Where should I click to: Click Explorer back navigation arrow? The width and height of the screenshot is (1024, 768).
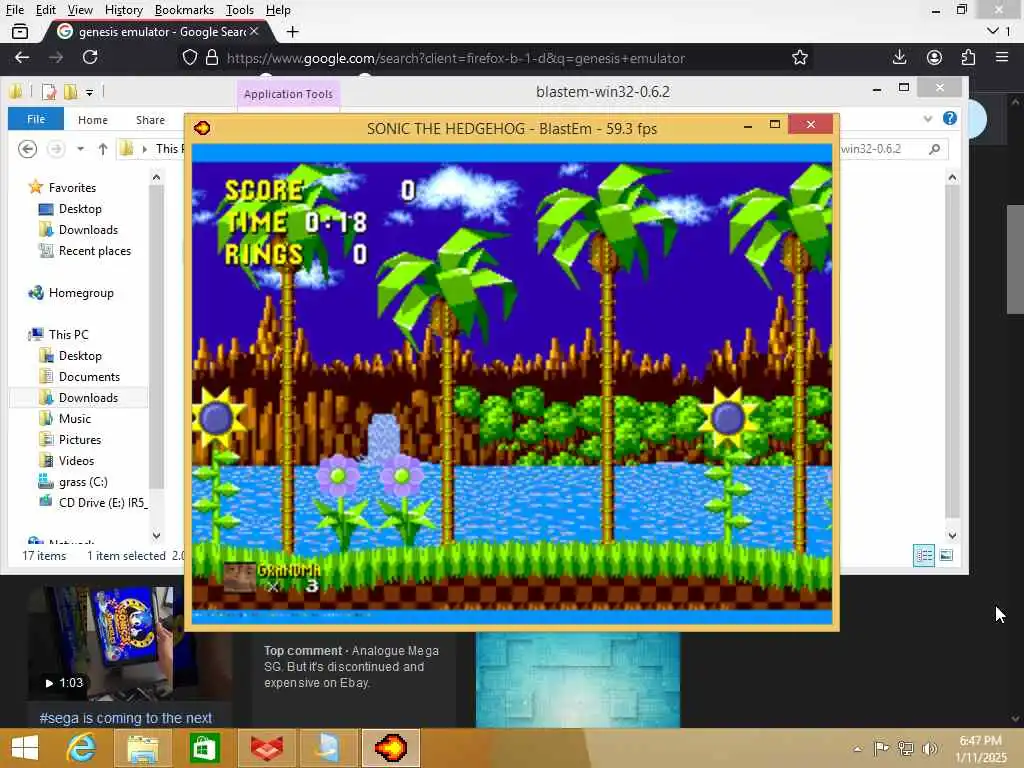pyautogui.click(x=27, y=149)
